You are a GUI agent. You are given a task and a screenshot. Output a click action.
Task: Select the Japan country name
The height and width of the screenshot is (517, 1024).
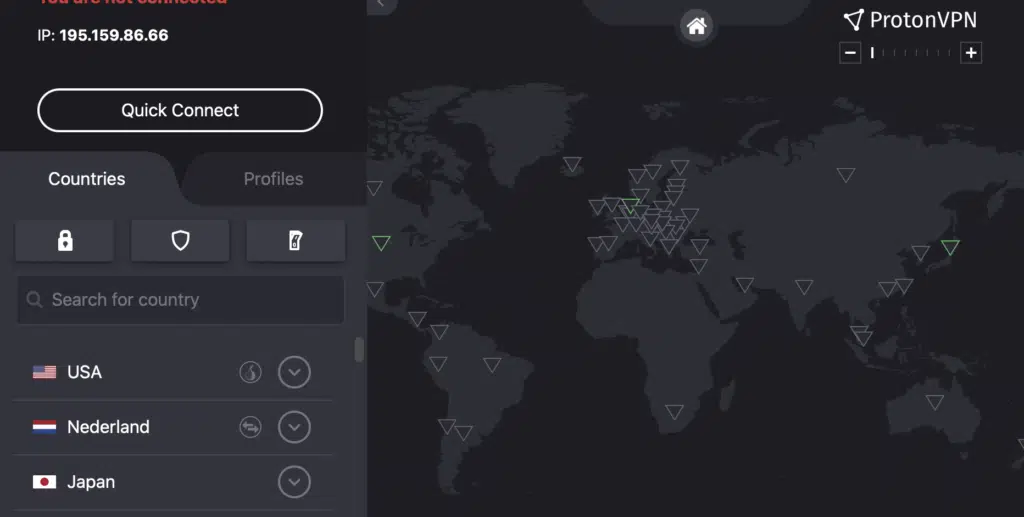point(91,482)
